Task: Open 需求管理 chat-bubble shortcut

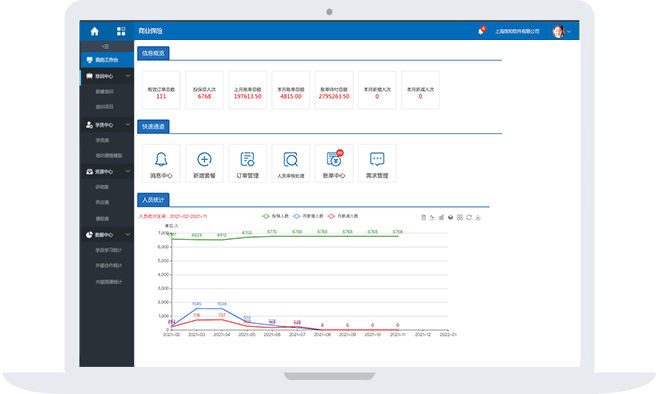Action: [x=377, y=163]
